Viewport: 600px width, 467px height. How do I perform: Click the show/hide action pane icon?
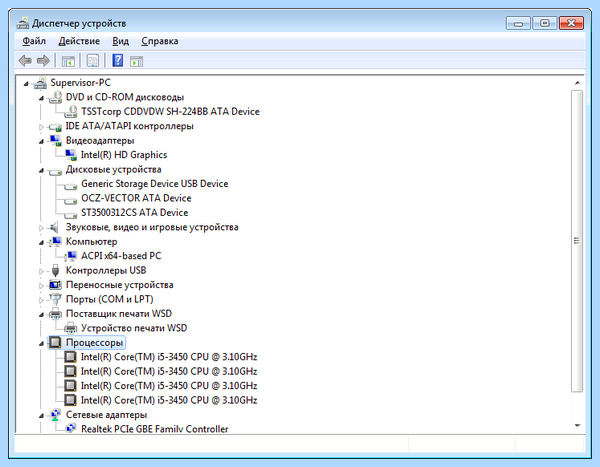point(137,61)
